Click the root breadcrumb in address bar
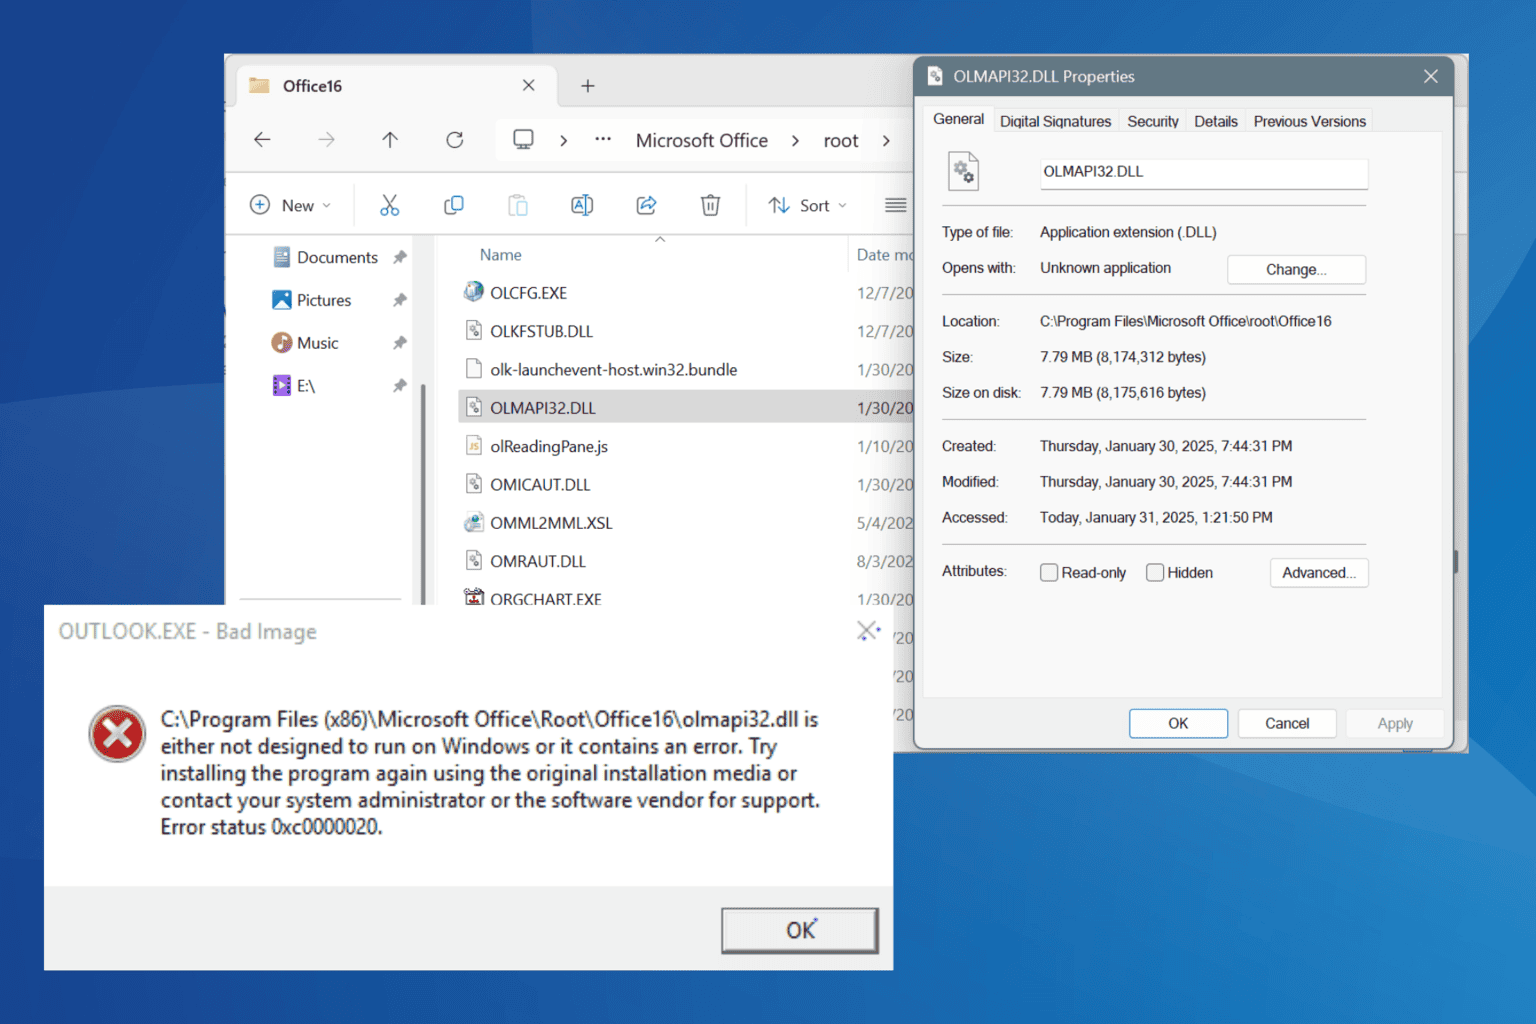Viewport: 1536px width, 1024px height. pyautogui.click(x=841, y=141)
